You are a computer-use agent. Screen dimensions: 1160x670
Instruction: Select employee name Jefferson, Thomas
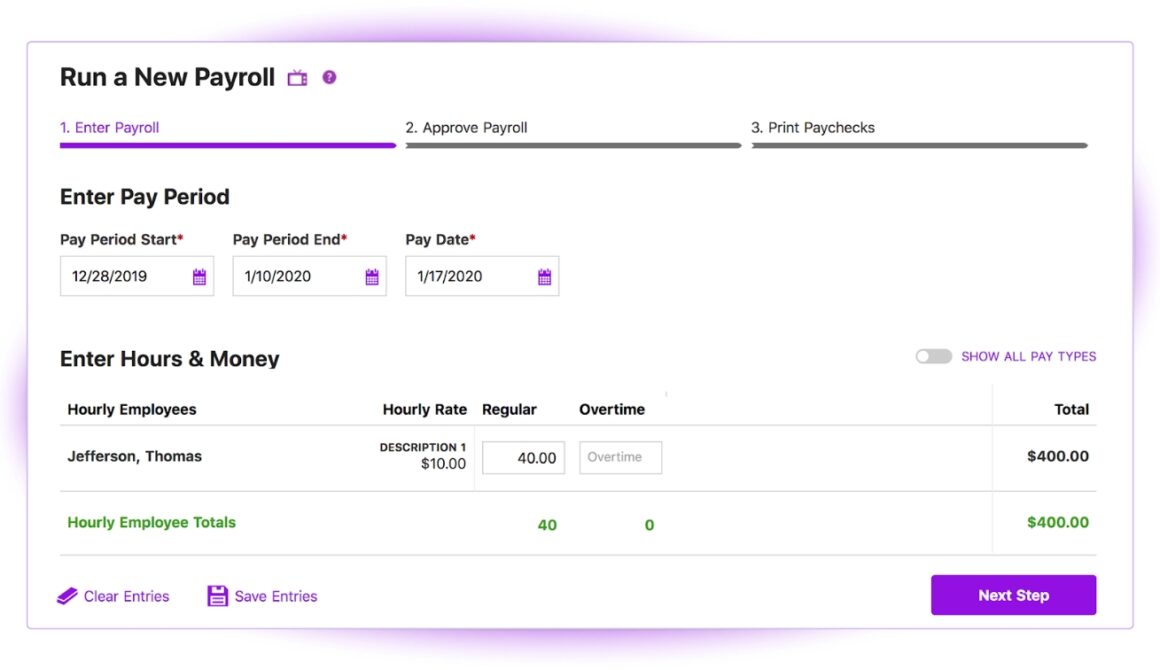point(134,456)
